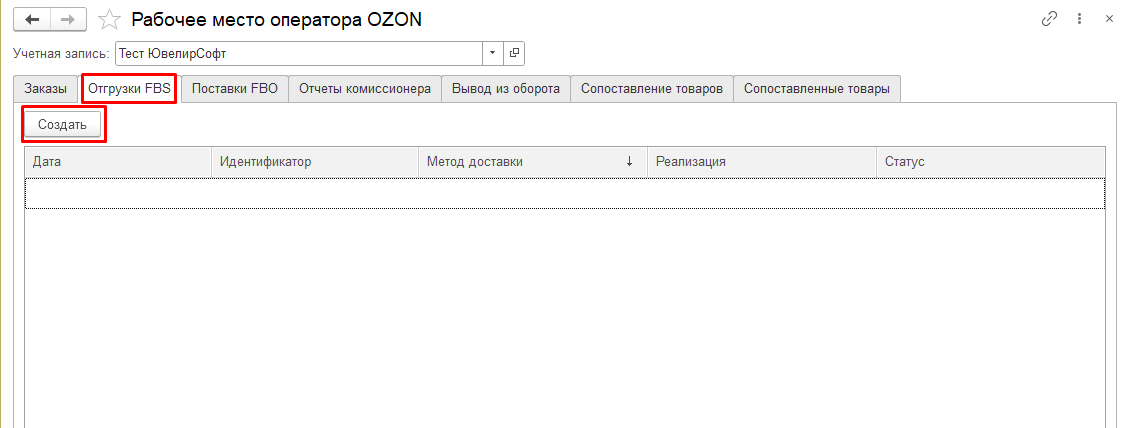Select the empty first row of the table
This screenshot has width=1124, height=428.
point(565,194)
